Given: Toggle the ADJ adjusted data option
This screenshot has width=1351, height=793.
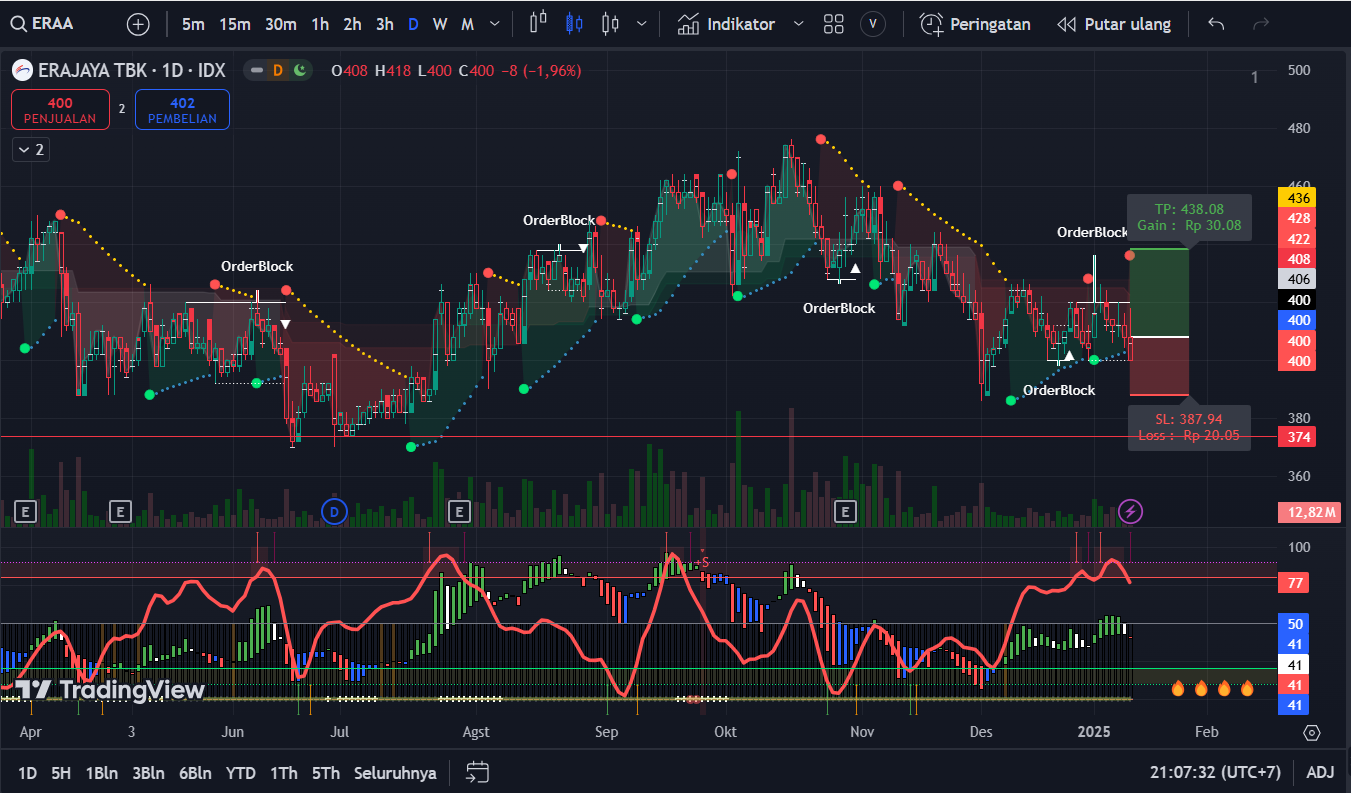Looking at the screenshot, I should pos(1320,773).
